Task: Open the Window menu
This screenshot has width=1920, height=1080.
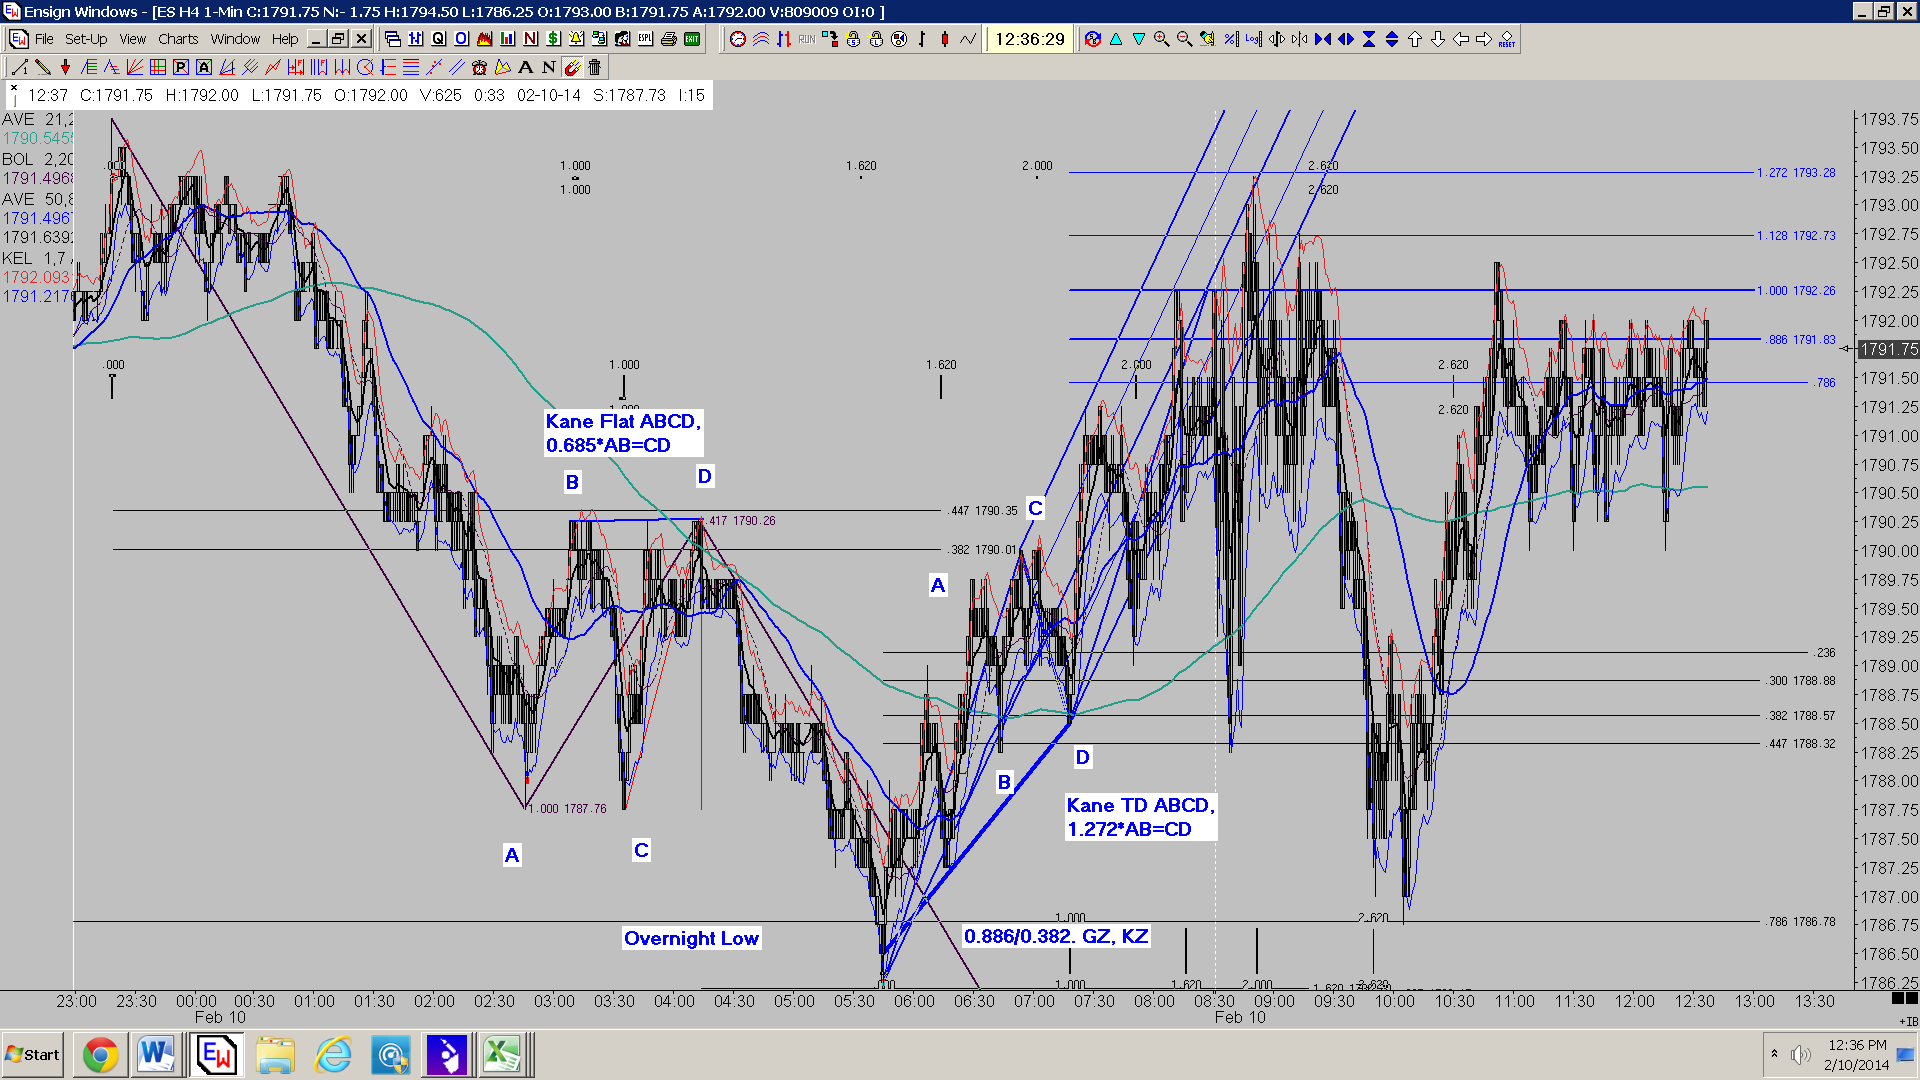Action: (235, 39)
